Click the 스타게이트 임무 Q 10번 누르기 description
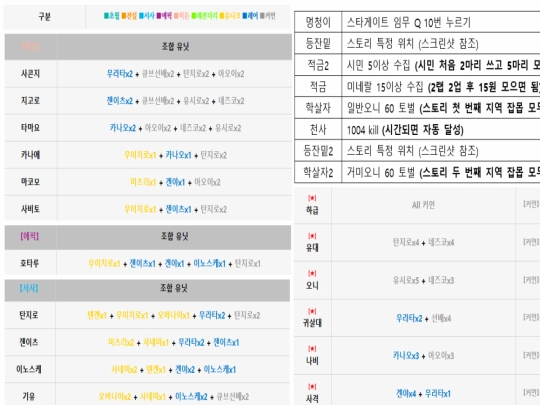The width and height of the screenshot is (540, 405). click(408, 23)
